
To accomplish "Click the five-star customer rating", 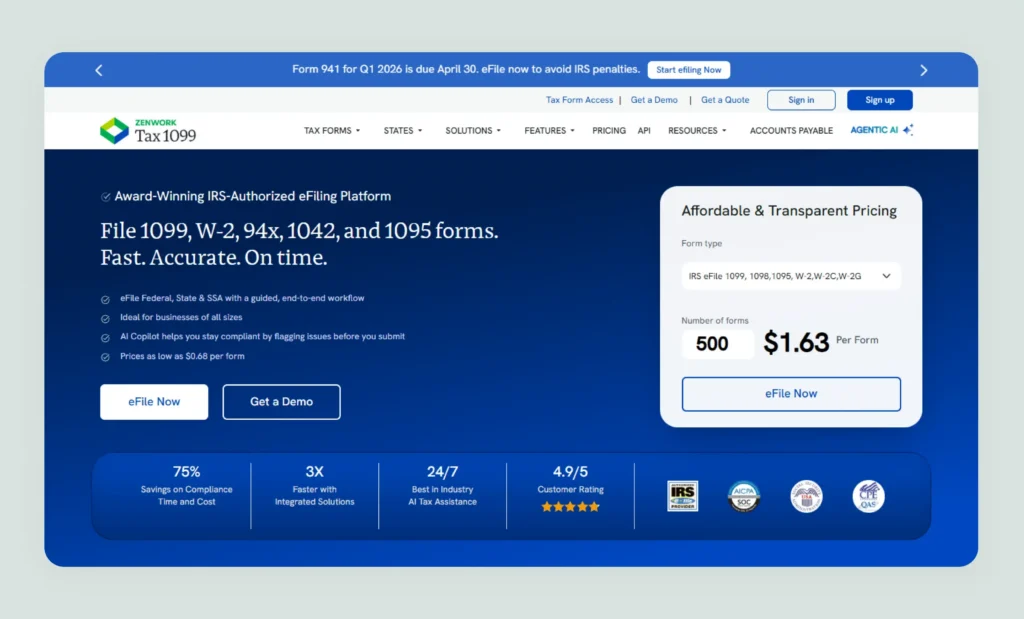I will coord(570,507).
